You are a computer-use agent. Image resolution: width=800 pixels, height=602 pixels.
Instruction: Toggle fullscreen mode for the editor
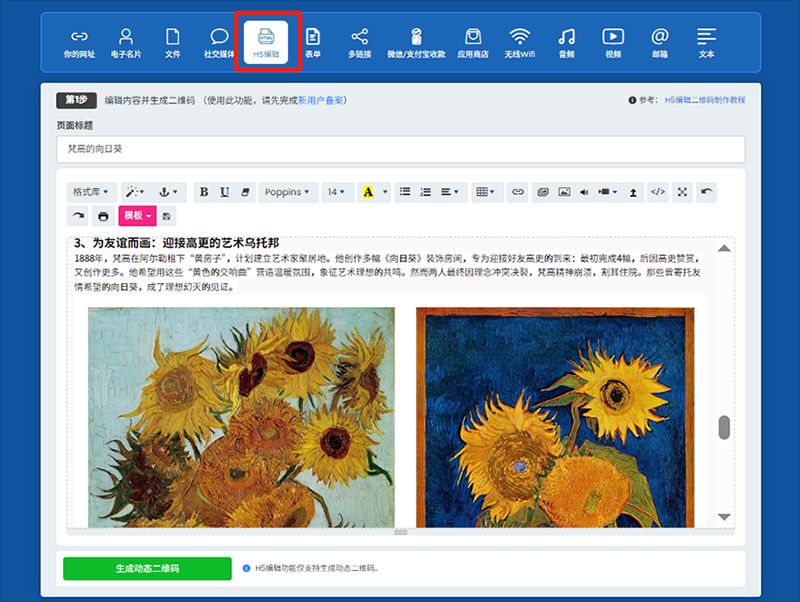pyautogui.click(x=682, y=192)
